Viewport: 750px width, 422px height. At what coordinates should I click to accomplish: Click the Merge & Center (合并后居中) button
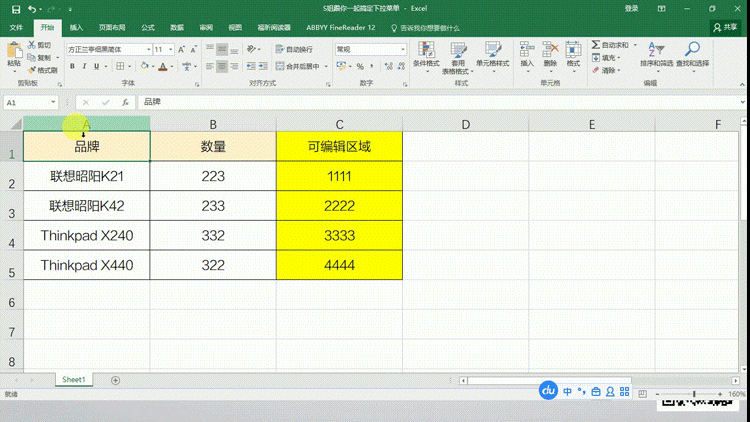298,67
